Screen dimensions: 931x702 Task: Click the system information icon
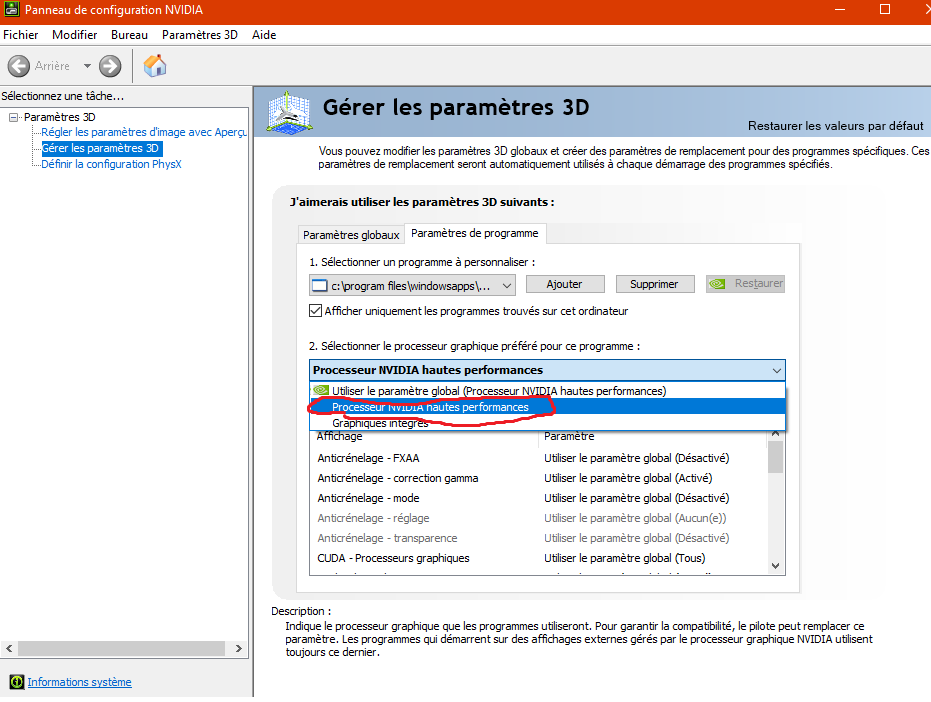click(17, 682)
